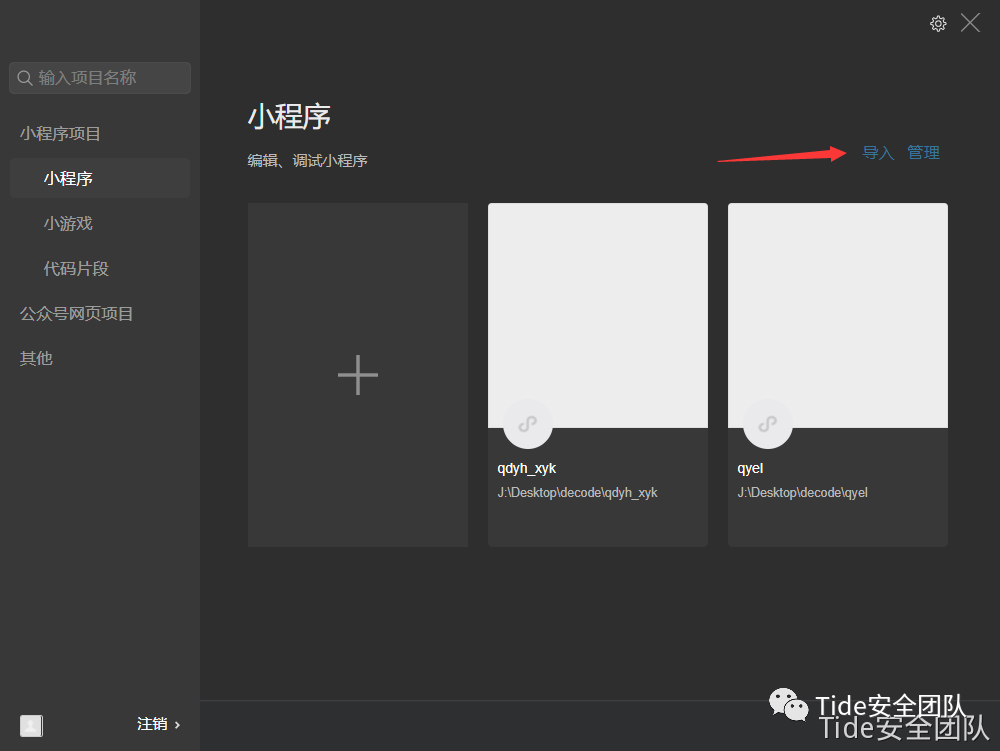Open the qdyh_xyk project thumbnail
The image size is (1000, 751).
pos(598,316)
